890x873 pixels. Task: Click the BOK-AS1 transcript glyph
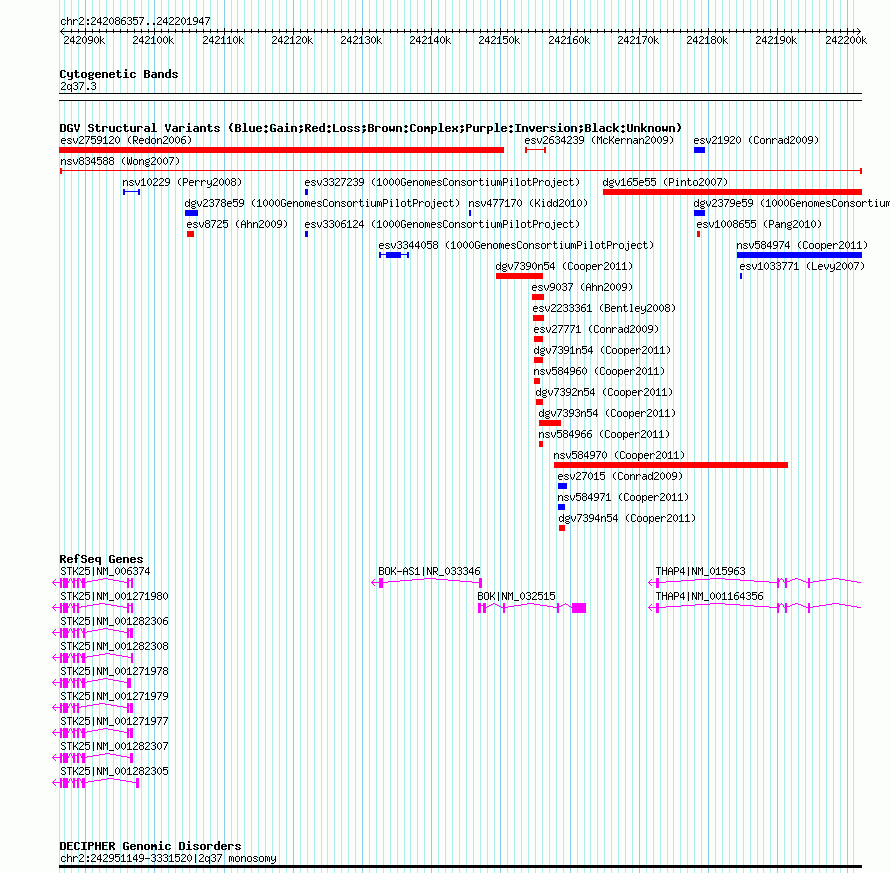point(427,582)
